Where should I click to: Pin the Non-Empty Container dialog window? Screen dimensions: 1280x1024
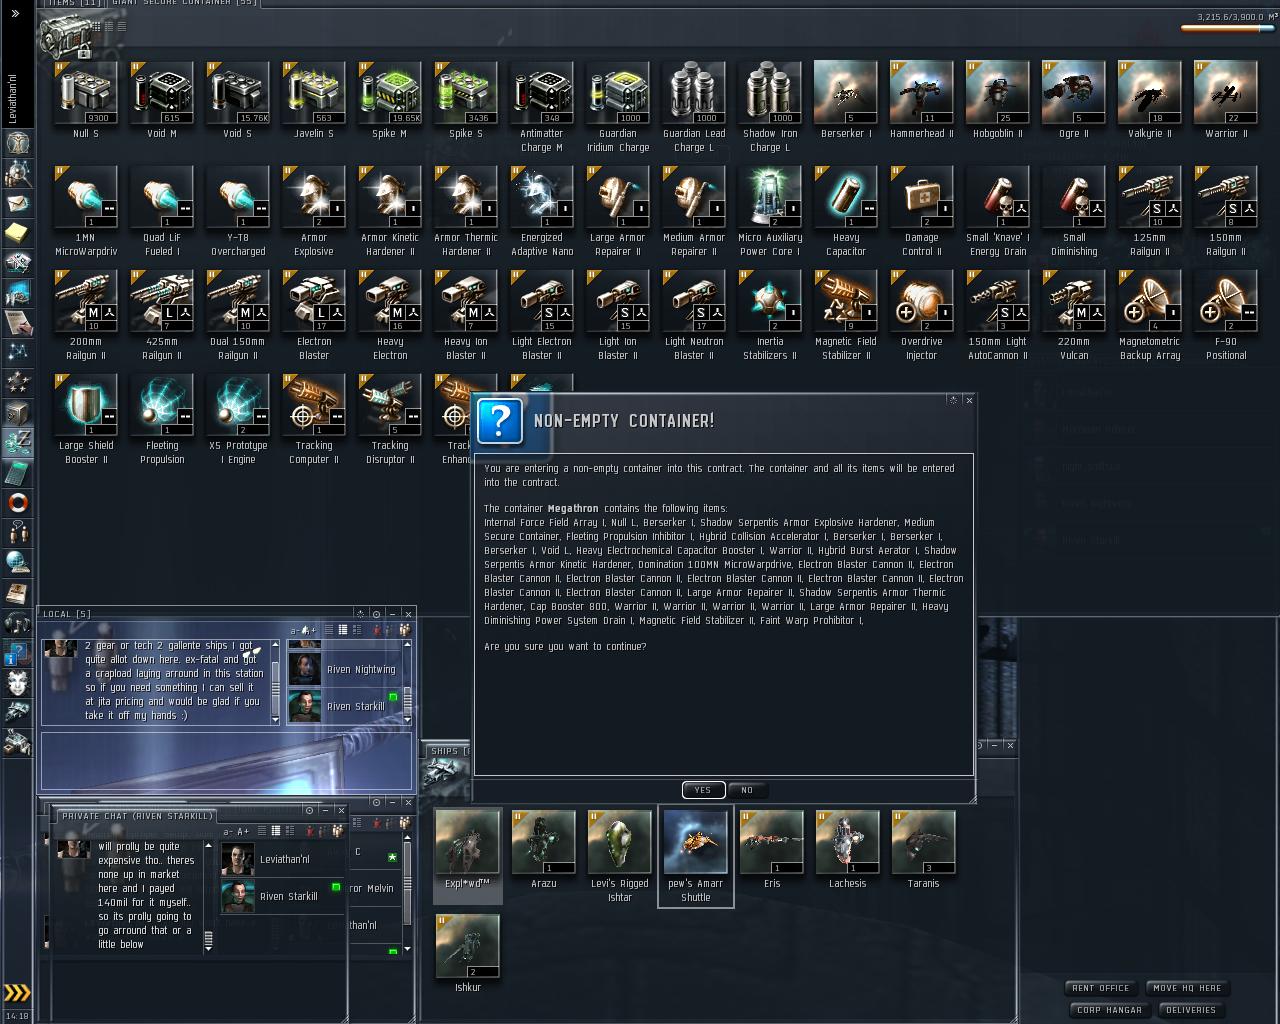tap(953, 400)
